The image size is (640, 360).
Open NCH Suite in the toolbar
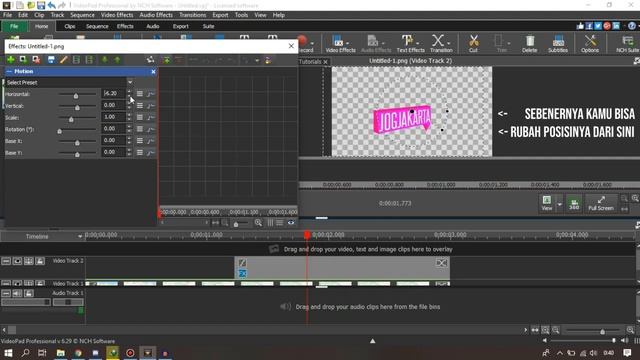tap(627, 44)
